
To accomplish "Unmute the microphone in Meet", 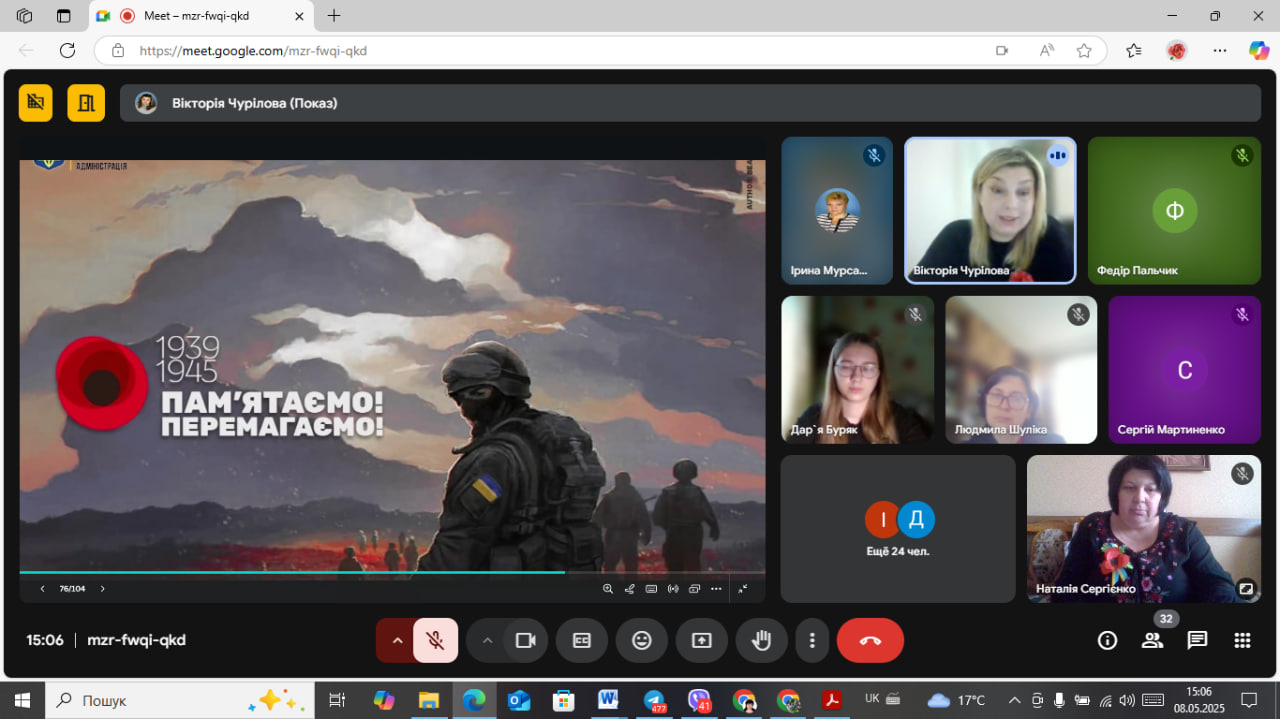I will [x=435, y=640].
